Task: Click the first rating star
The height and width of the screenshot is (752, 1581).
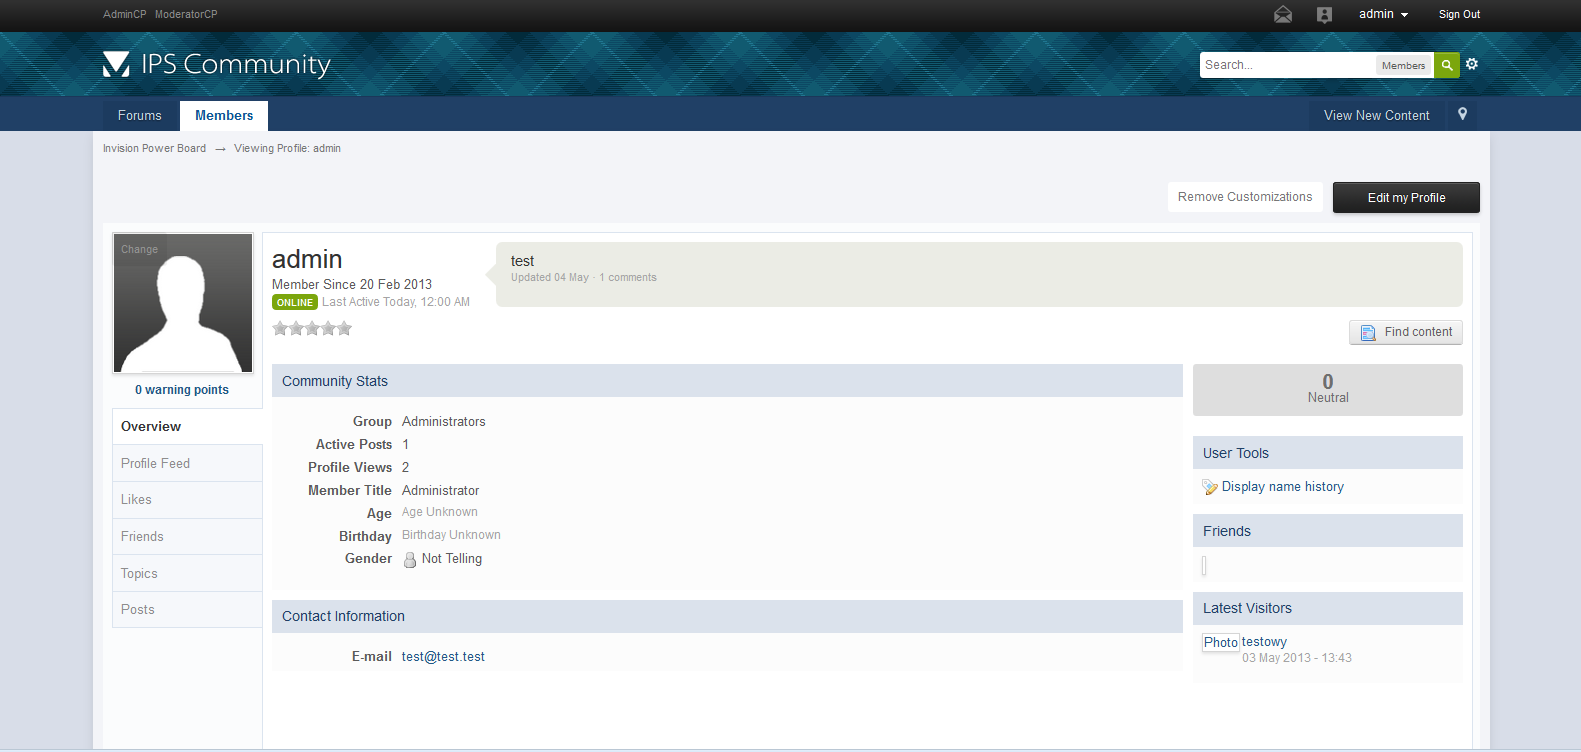Action: tap(280, 328)
